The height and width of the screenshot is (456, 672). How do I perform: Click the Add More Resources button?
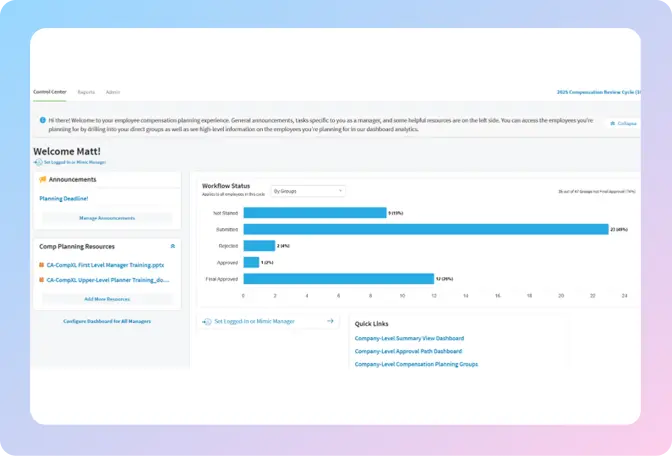pyautogui.click(x=107, y=299)
